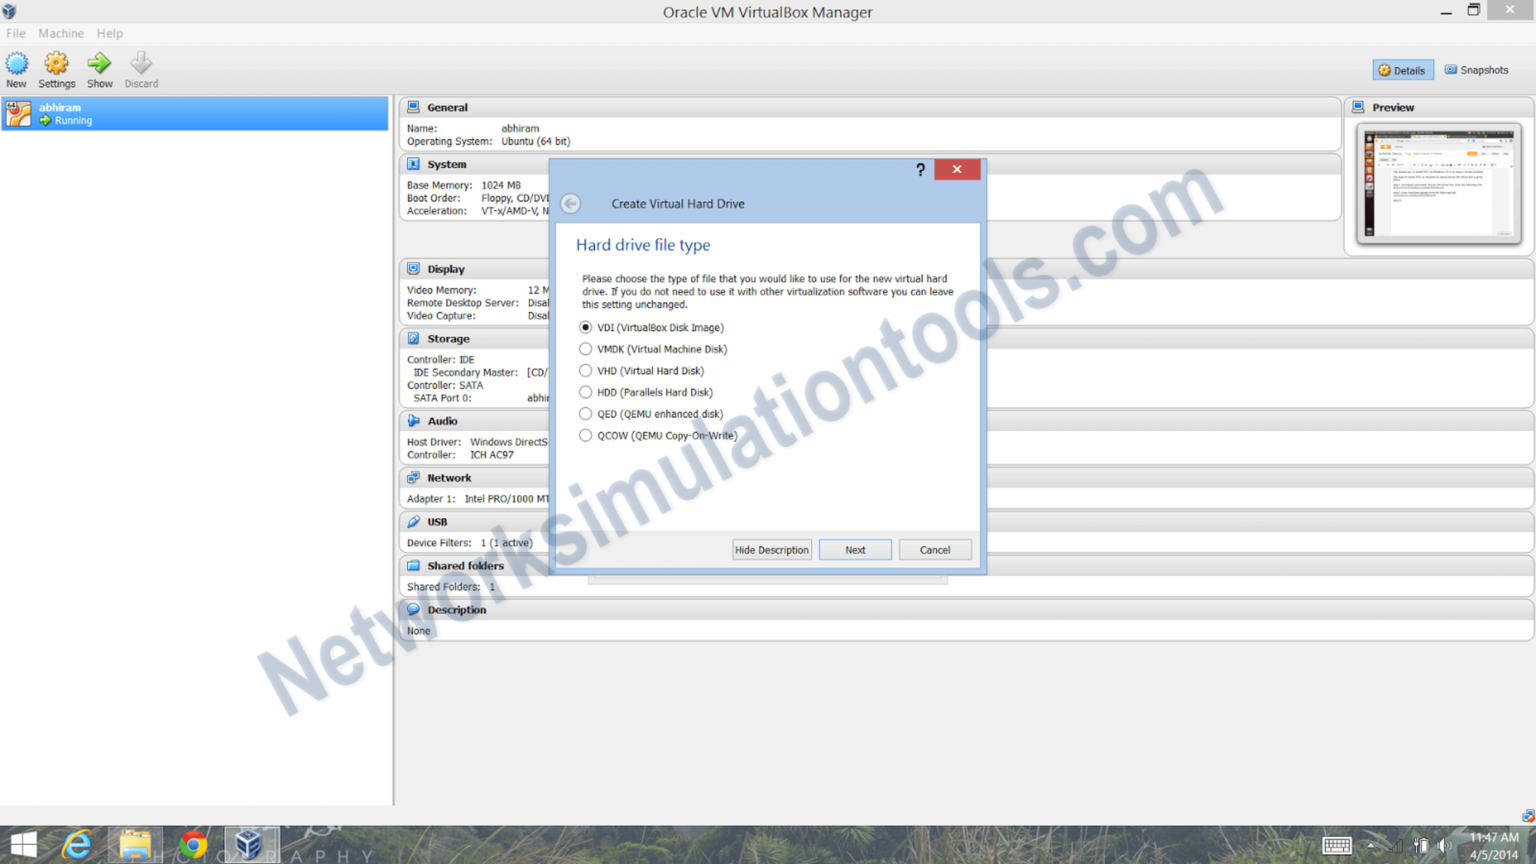Expand hidden icons in the system tray
The image size is (1536, 864).
(x=1370, y=844)
